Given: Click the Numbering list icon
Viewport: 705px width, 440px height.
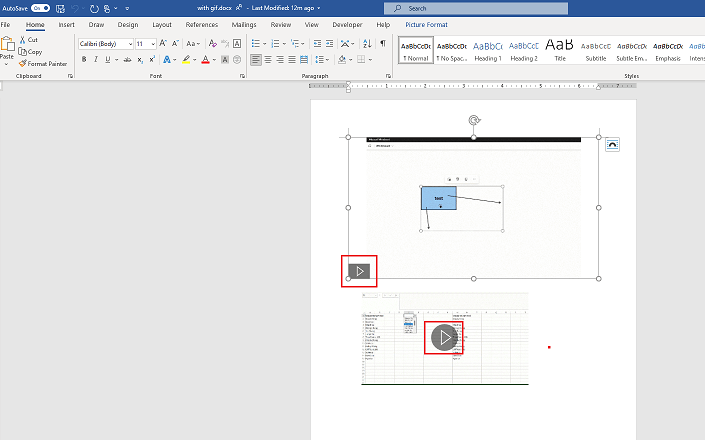Looking at the screenshot, I should (275, 44).
